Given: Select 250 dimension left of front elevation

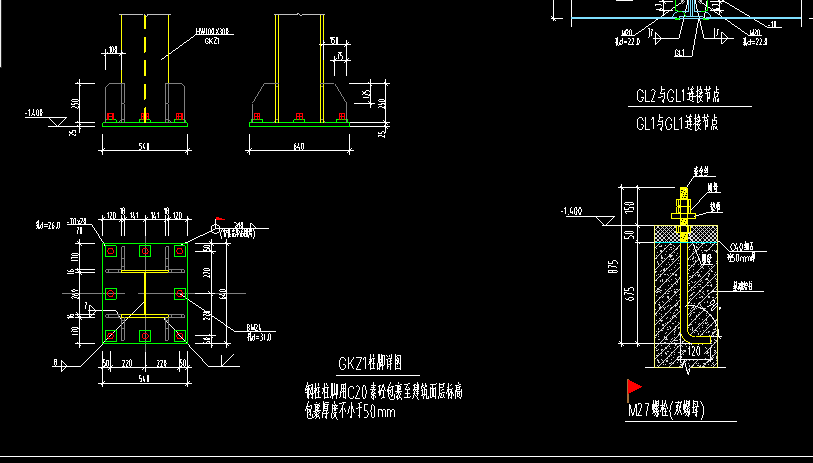Looking at the screenshot, I should coord(76,103).
